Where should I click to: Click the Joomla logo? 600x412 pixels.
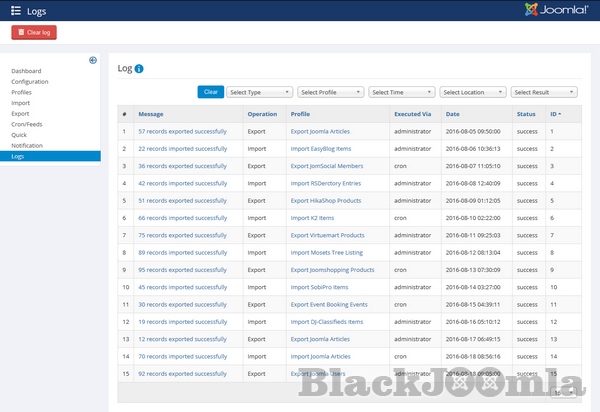tap(555, 10)
